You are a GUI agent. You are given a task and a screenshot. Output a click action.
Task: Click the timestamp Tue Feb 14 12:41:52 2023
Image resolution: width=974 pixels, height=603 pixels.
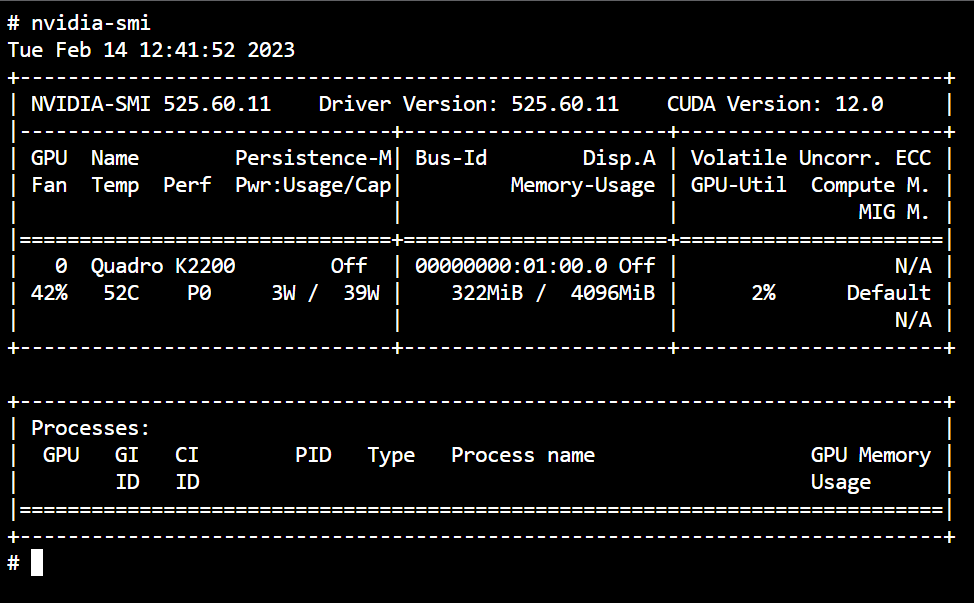click(x=151, y=50)
